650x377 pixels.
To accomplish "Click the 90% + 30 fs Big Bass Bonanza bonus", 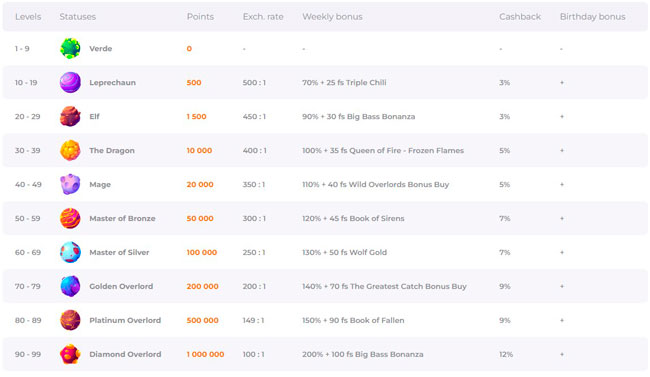I will (358, 117).
